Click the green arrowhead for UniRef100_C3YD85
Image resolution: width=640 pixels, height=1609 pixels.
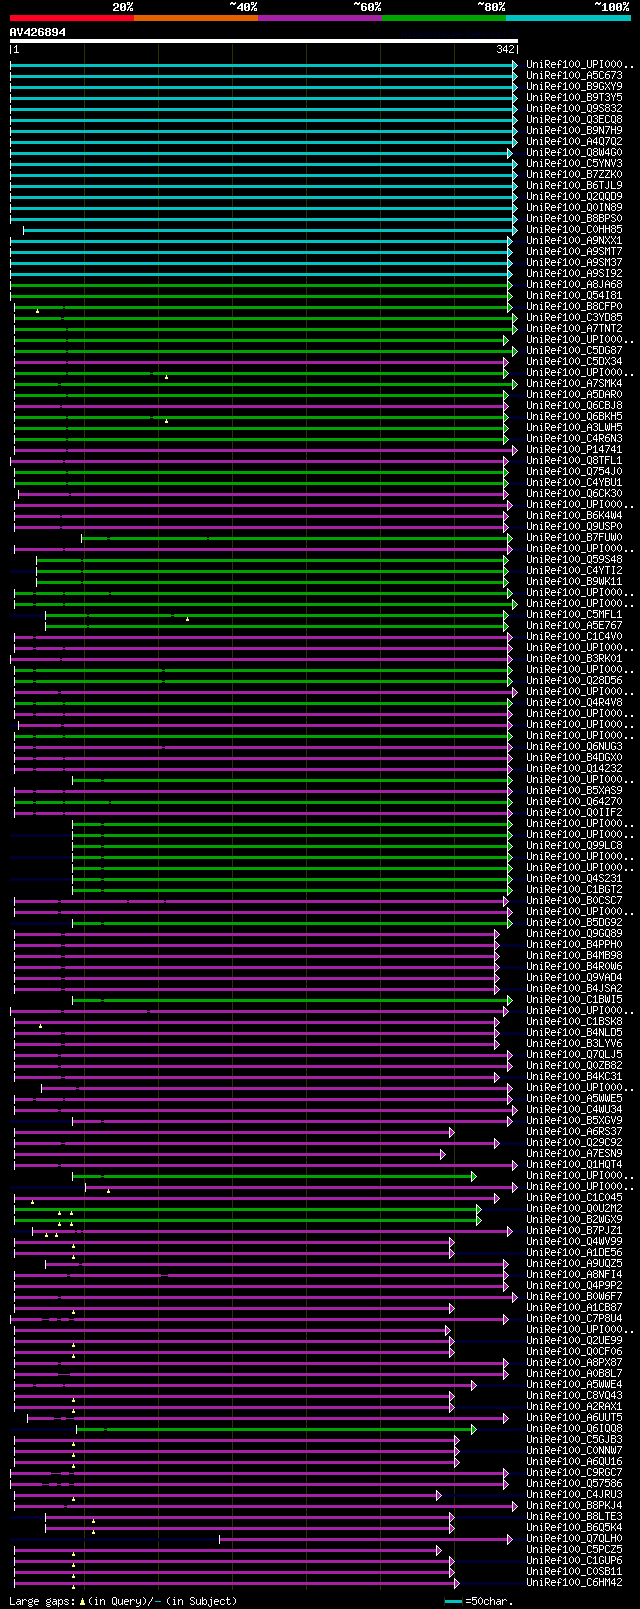[515, 317]
